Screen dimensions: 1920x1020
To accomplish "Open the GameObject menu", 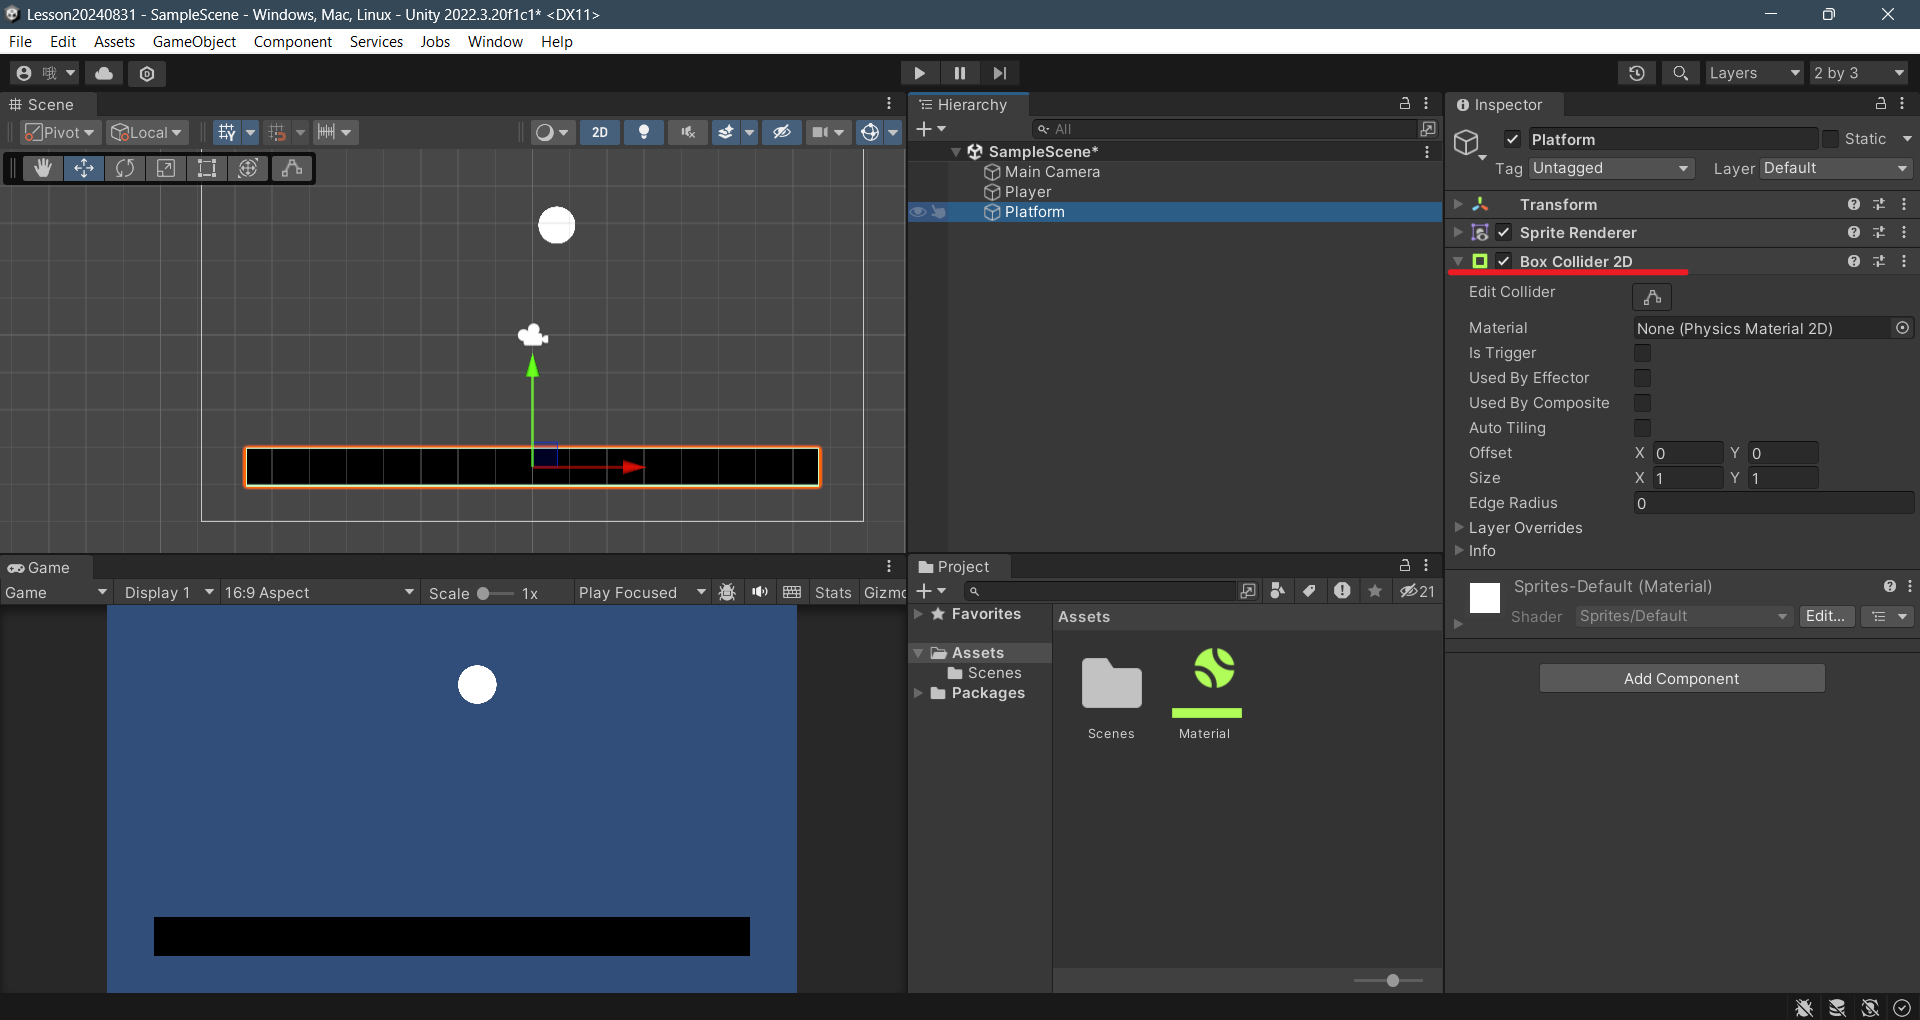I will [194, 42].
